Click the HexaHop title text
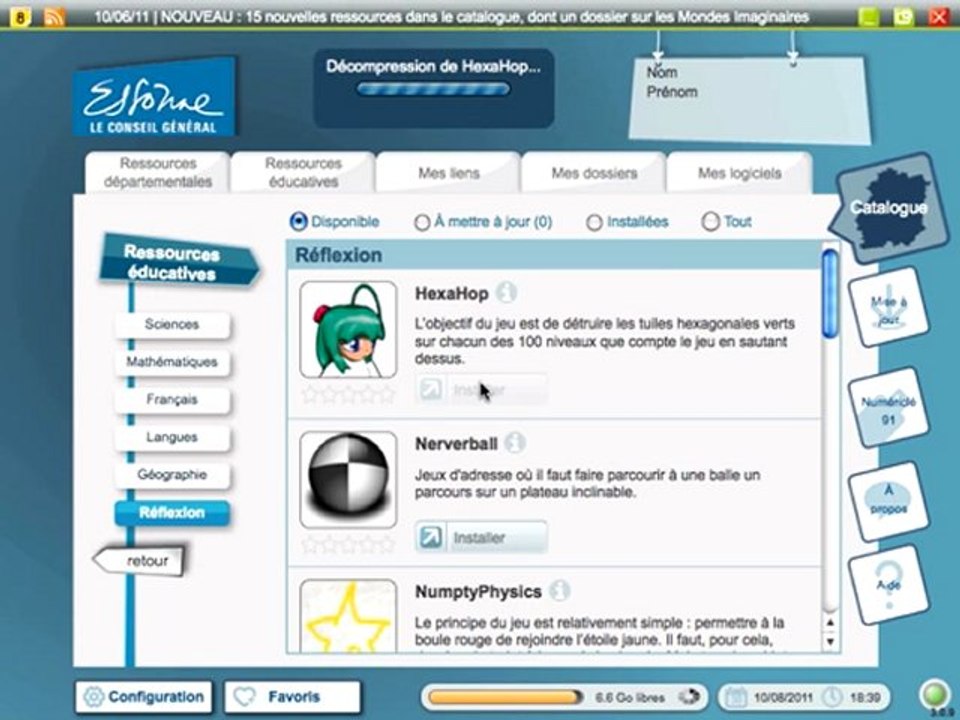 point(451,294)
